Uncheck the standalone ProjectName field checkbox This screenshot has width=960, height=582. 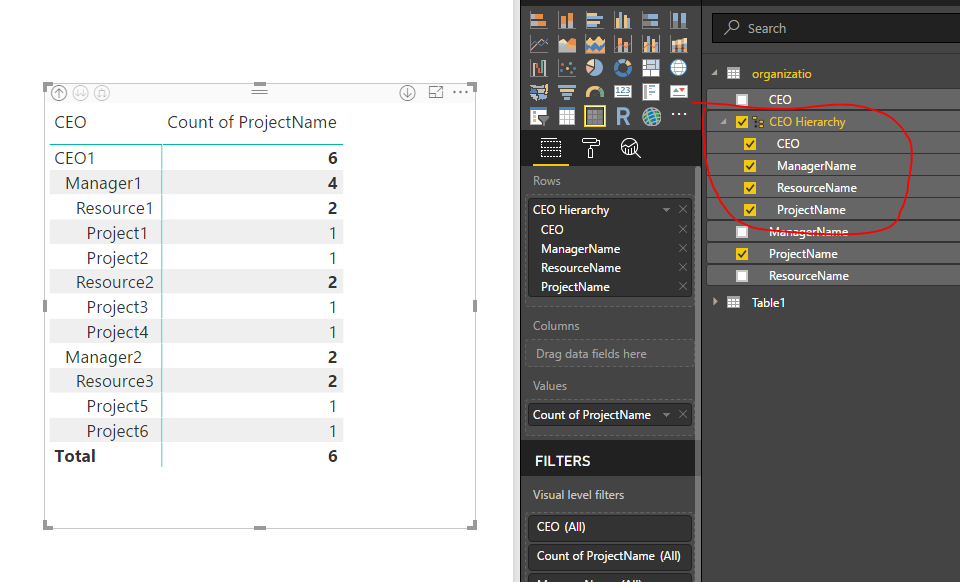[742, 254]
